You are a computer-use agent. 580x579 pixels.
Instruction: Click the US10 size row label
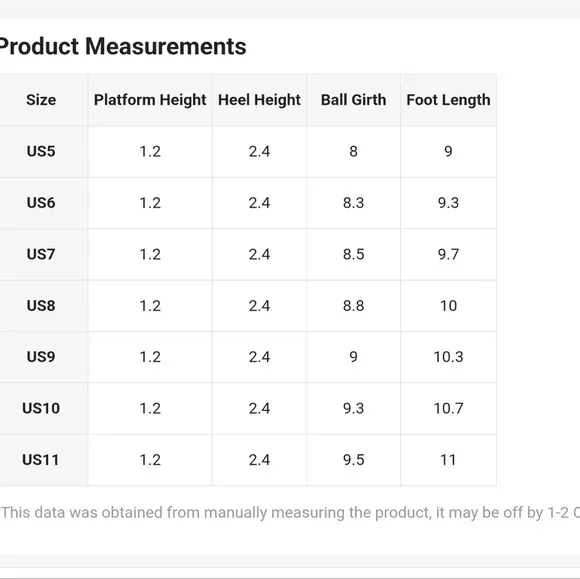point(41,408)
